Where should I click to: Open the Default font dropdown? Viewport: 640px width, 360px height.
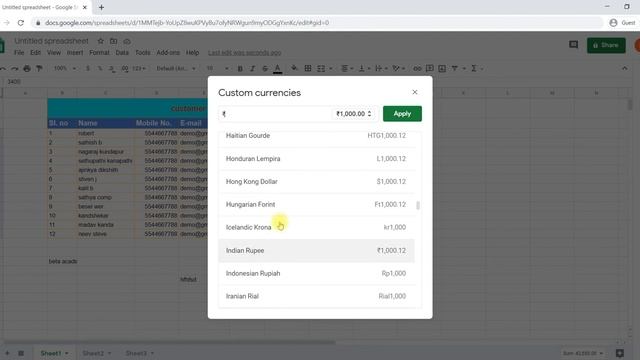pos(176,69)
